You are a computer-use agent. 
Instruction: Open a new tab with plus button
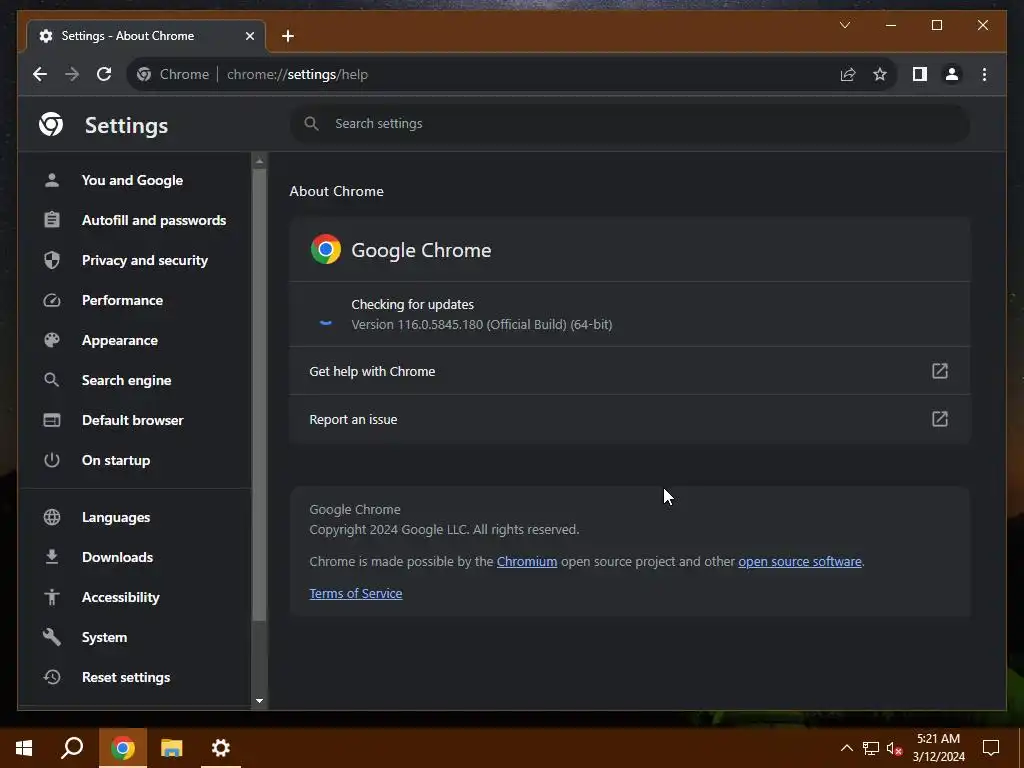(288, 36)
